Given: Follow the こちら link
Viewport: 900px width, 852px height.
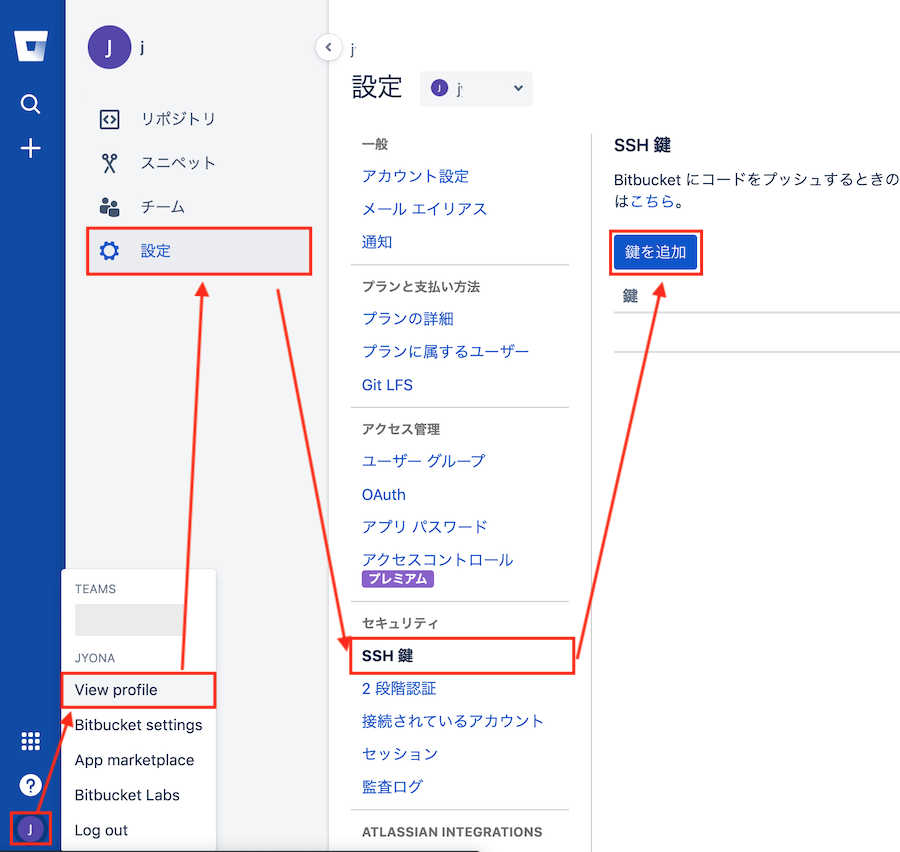Looking at the screenshot, I should click(652, 201).
